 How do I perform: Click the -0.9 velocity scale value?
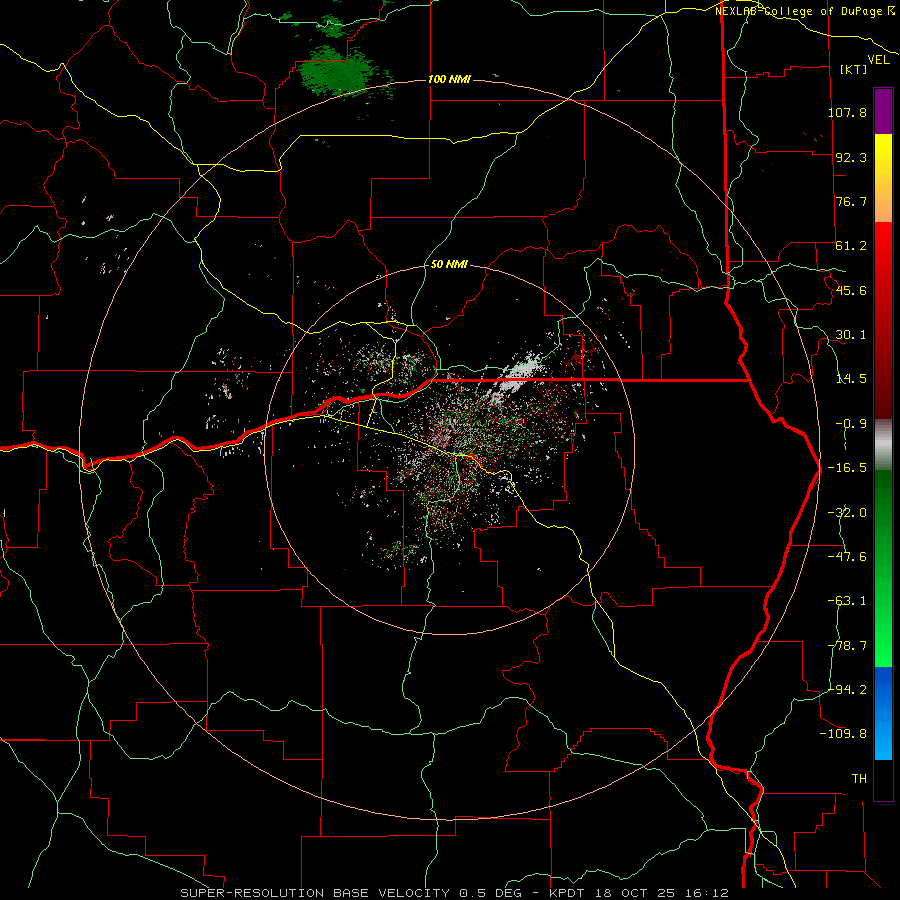click(x=851, y=424)
